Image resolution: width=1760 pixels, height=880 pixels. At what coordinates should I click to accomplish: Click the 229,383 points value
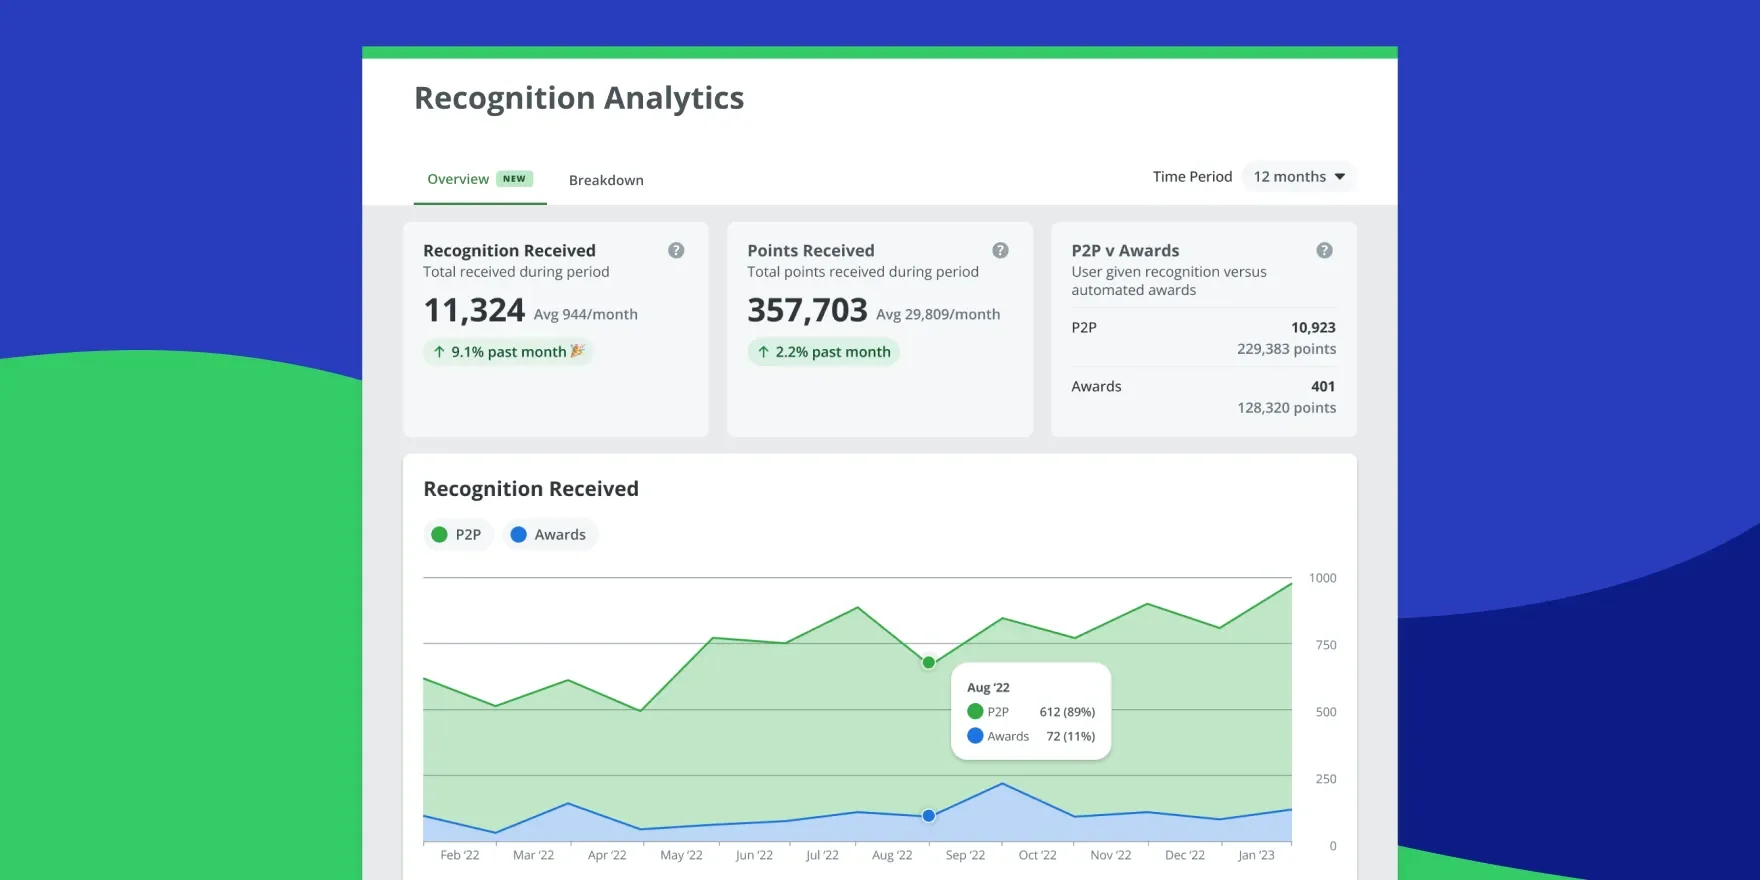point(1286,349)
